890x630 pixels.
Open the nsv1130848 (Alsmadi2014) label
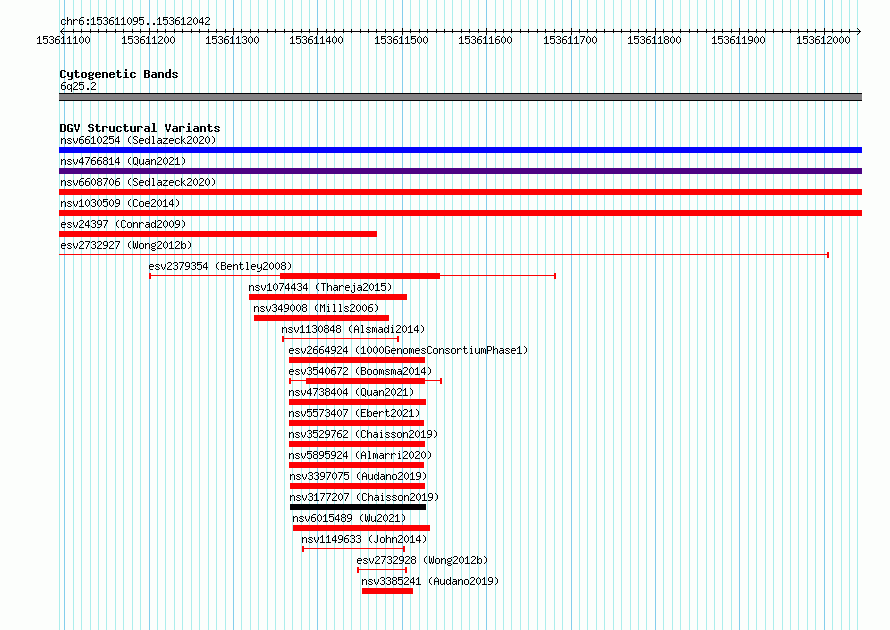click(353, 329)
